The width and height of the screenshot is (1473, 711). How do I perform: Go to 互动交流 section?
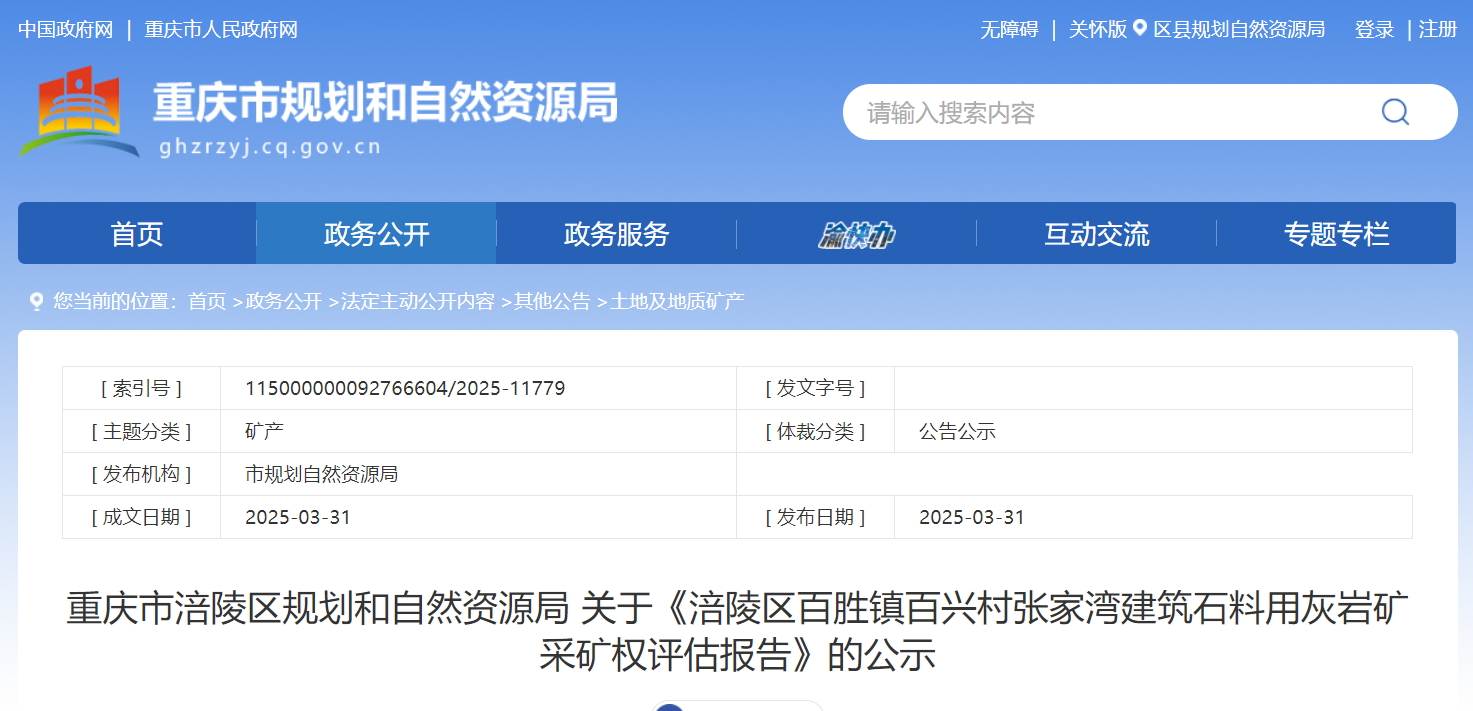click(1096, 235)
